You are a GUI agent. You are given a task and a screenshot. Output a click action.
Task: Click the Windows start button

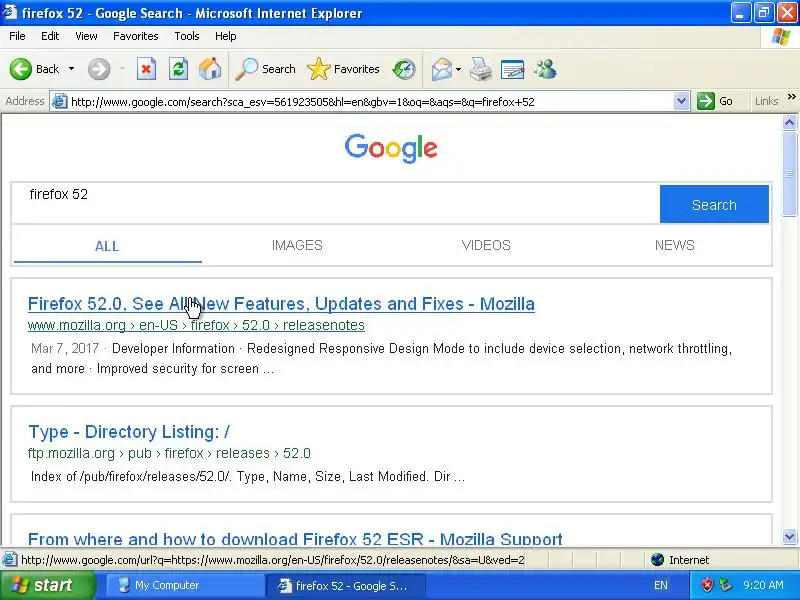click(48, 585)
